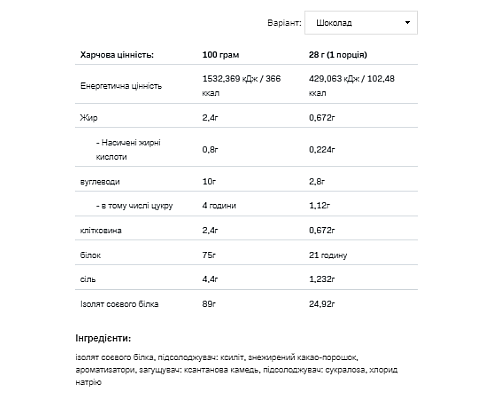Image resolution: width=500 pixels, height=400 pixels.
Task: Click the Насичені жирні кислоти row label
Action: coord(128,150)
